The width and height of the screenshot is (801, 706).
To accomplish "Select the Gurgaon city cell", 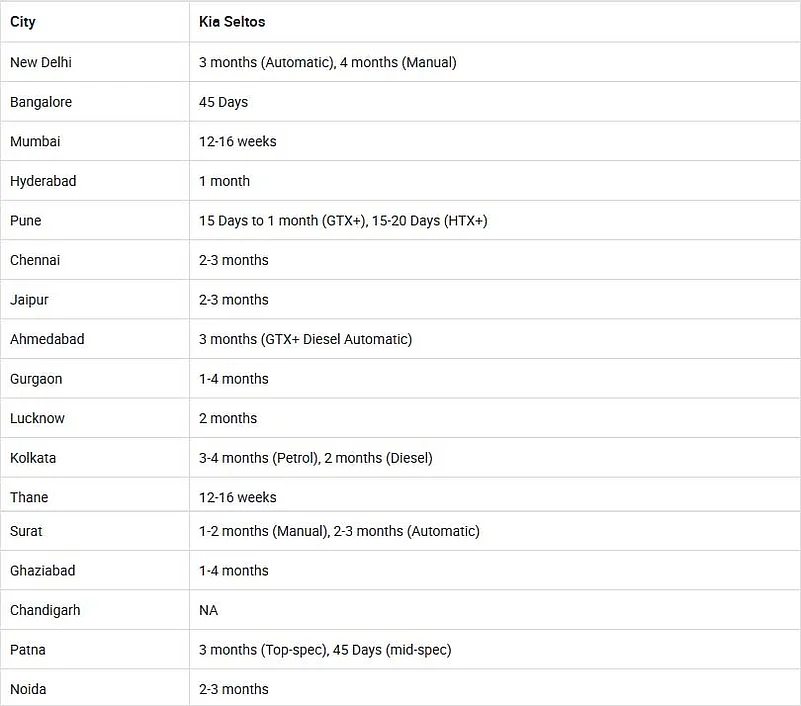I will tap(36, 379).
